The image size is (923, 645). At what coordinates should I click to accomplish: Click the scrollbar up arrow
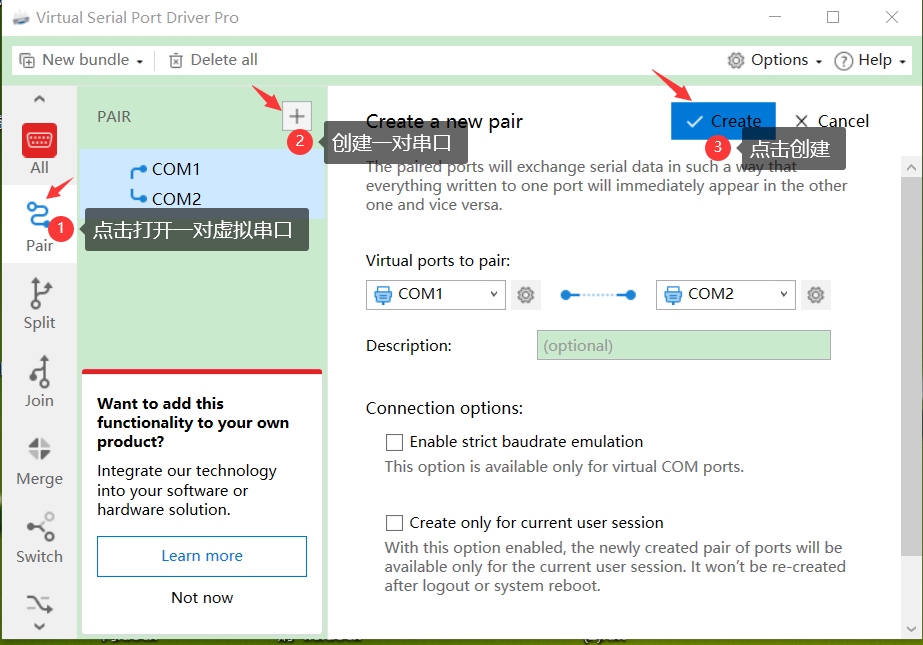pyautogui.click(x=911, y=167)
